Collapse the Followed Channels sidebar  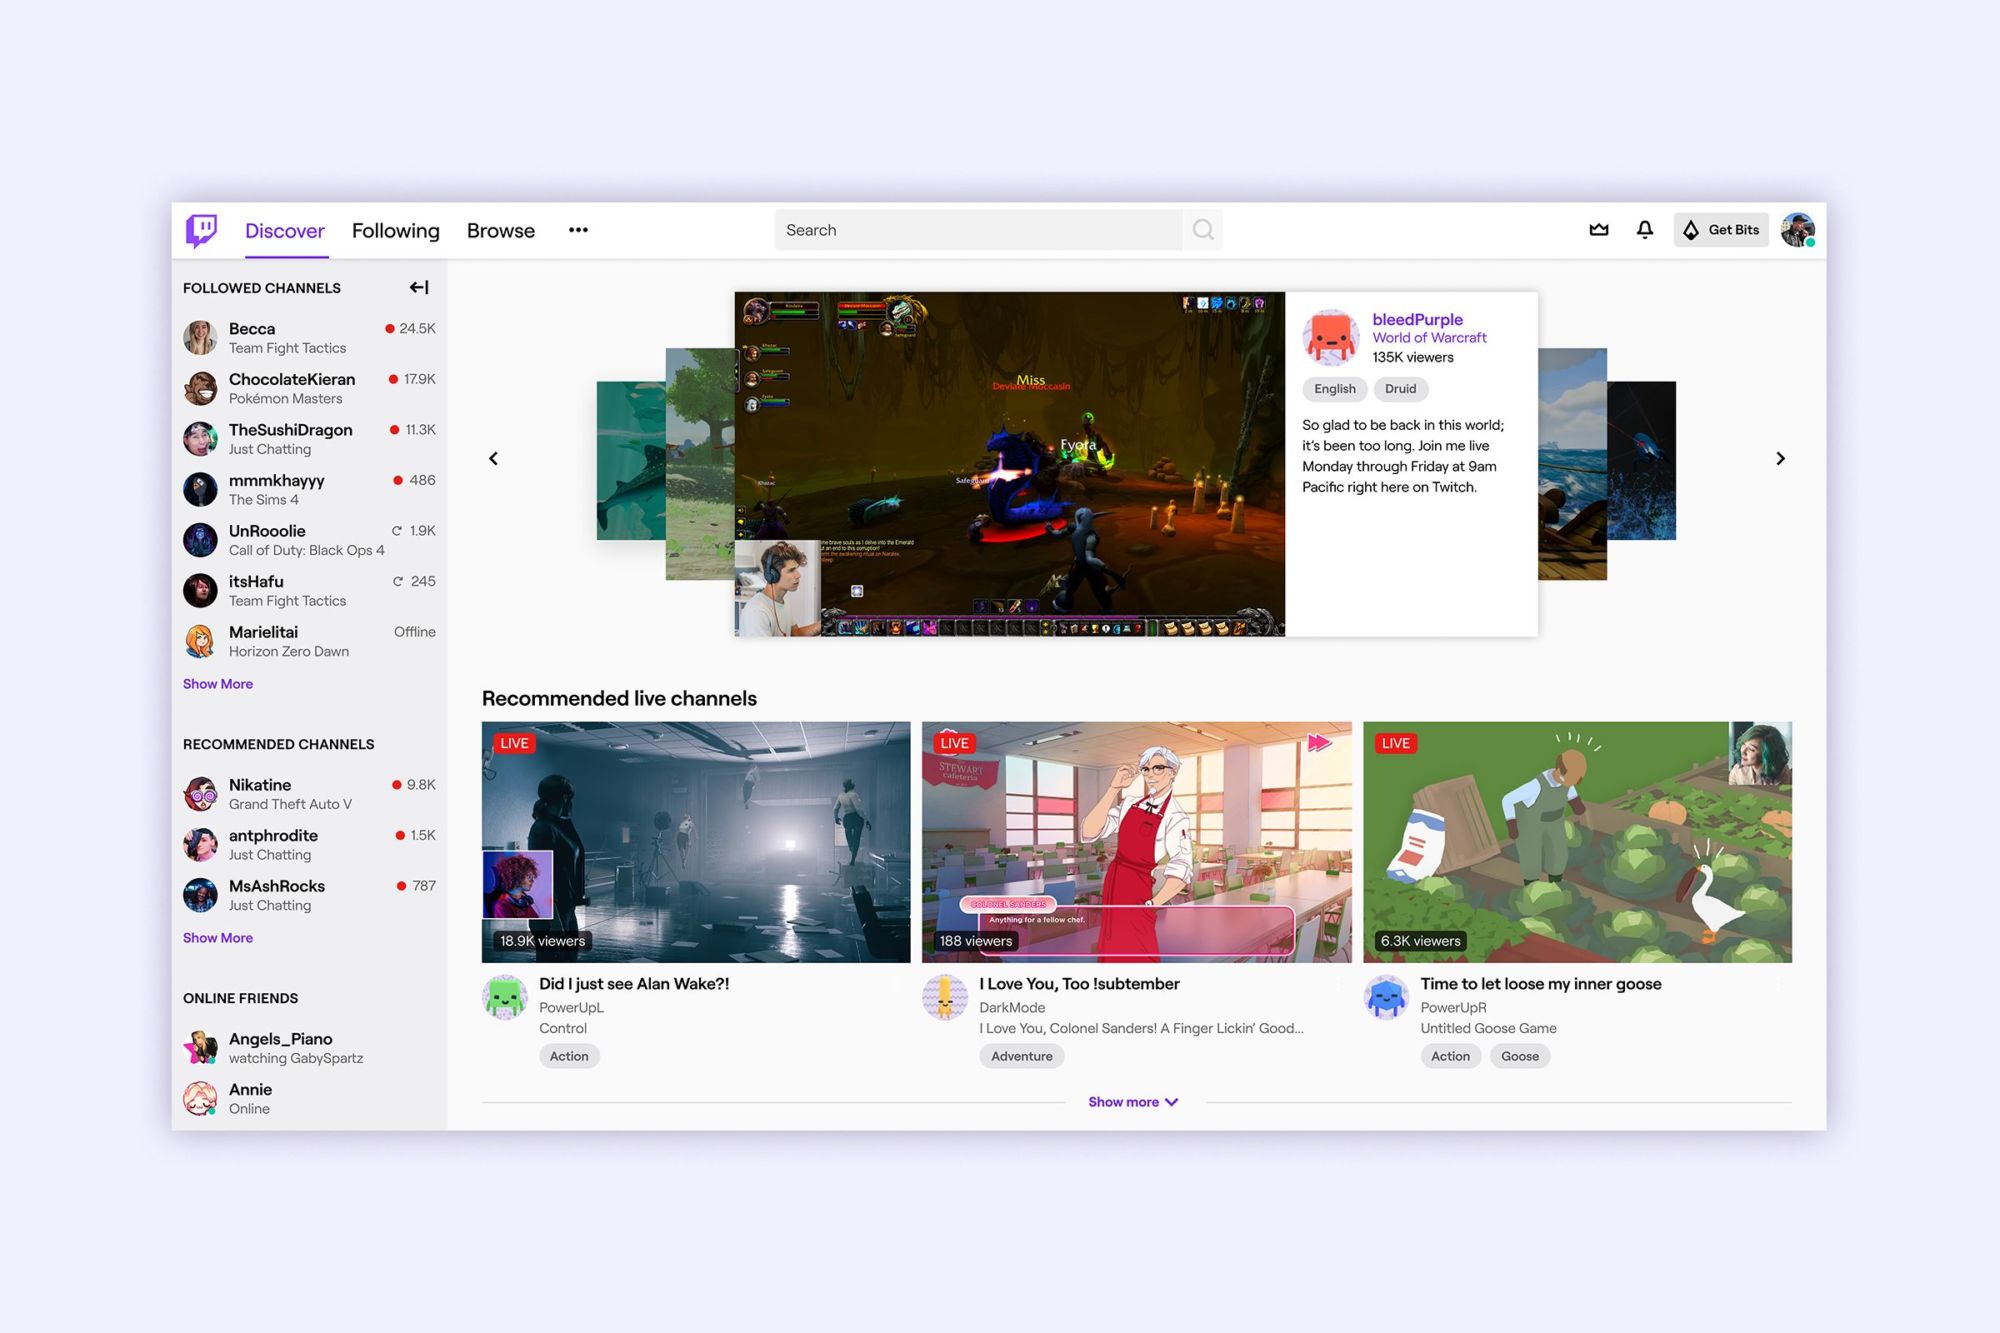click(419, 288)
